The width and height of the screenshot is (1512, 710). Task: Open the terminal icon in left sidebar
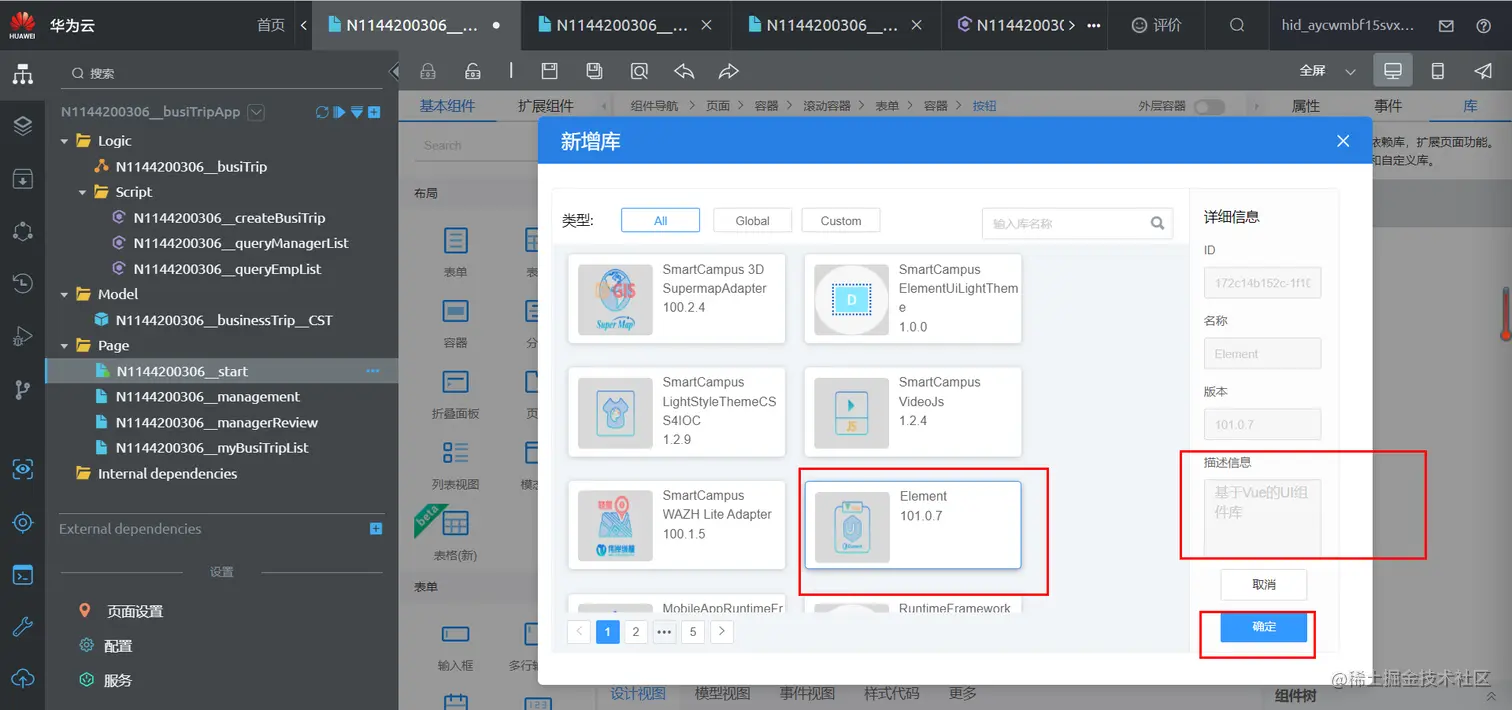22,574
